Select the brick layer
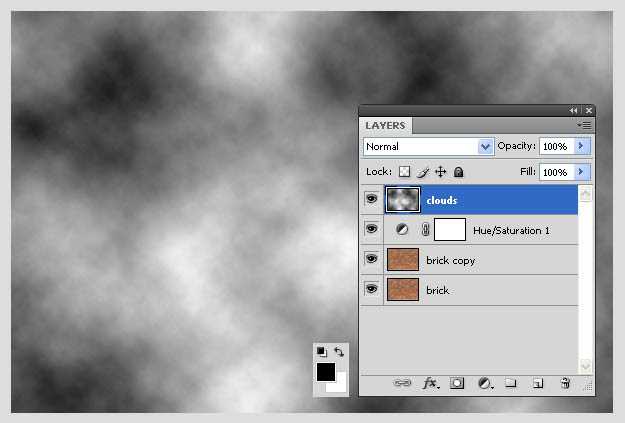 (480, 290)
